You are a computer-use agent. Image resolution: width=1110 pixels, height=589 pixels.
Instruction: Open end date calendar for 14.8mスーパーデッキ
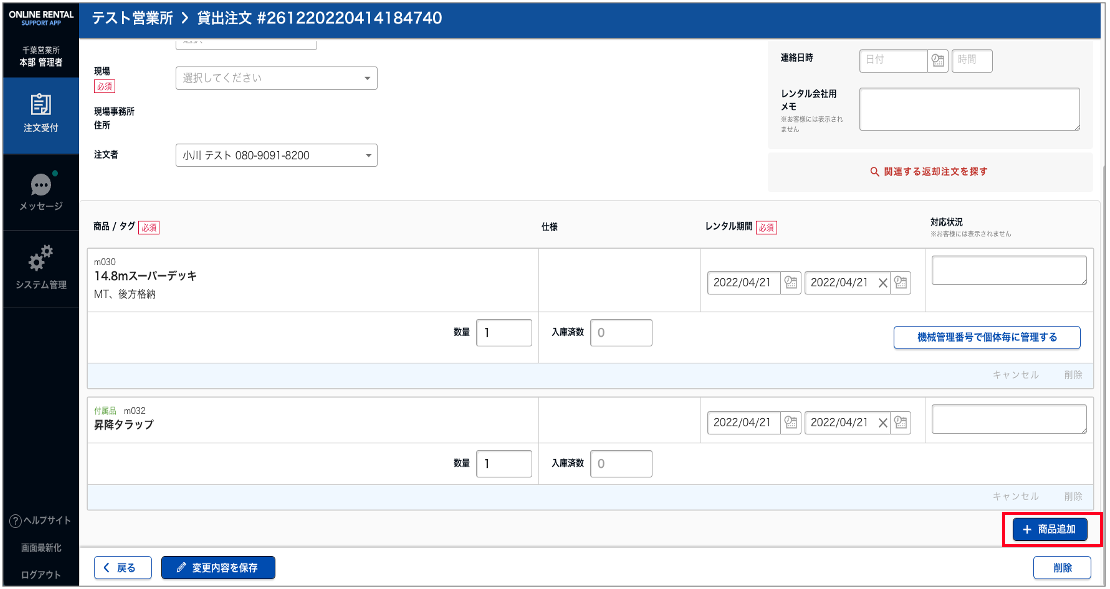click(x=901, y=283)
